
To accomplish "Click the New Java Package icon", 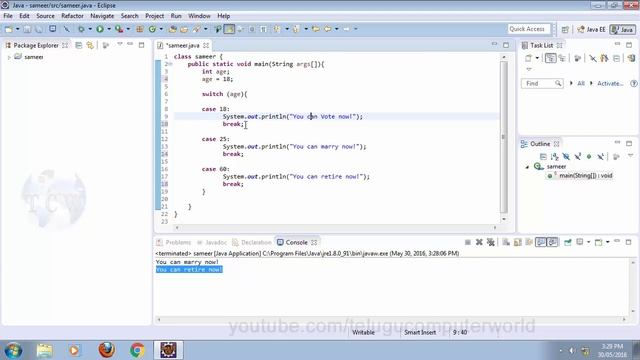I will (x=140, y=29).
